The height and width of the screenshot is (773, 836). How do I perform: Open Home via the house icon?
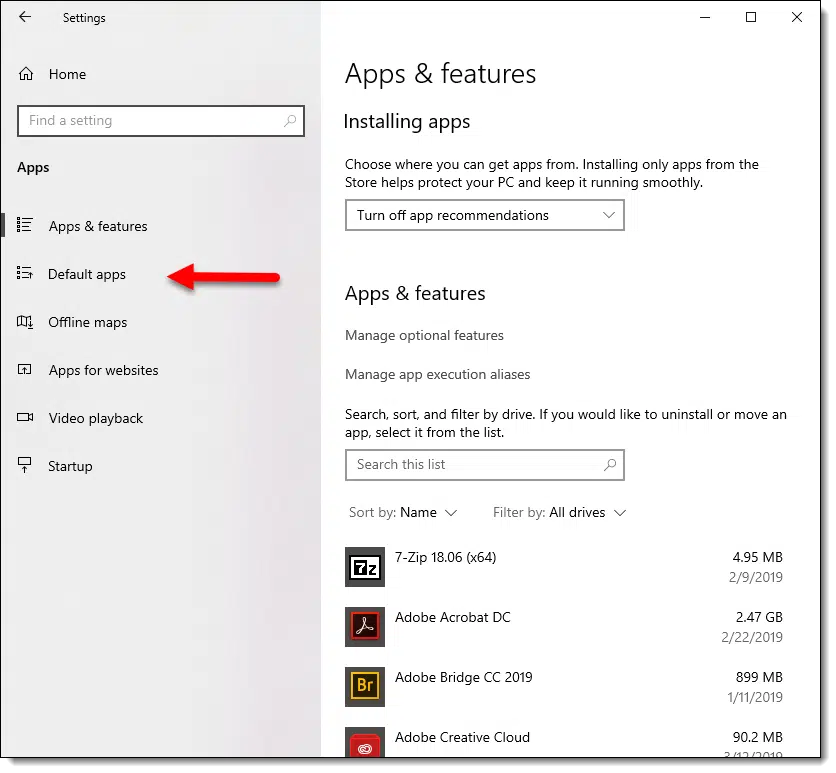click(26, 74)
